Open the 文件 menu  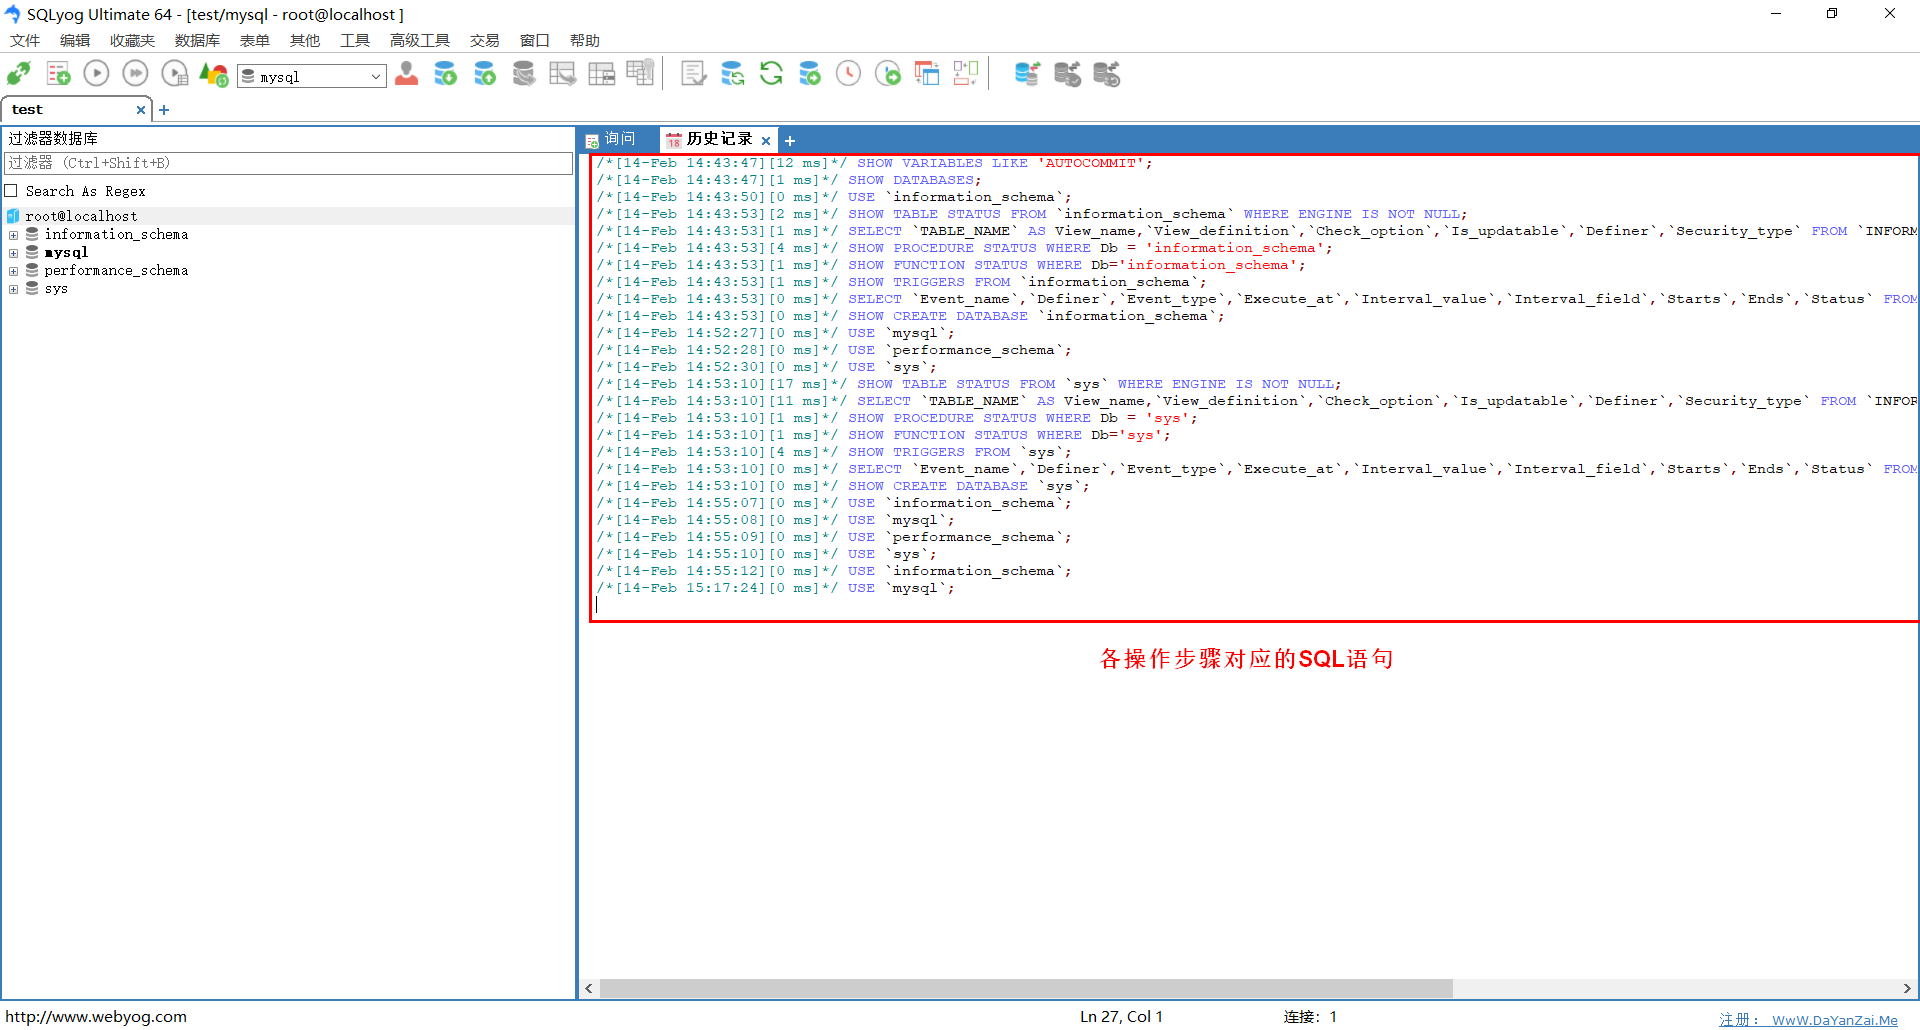tap(25, 40)
